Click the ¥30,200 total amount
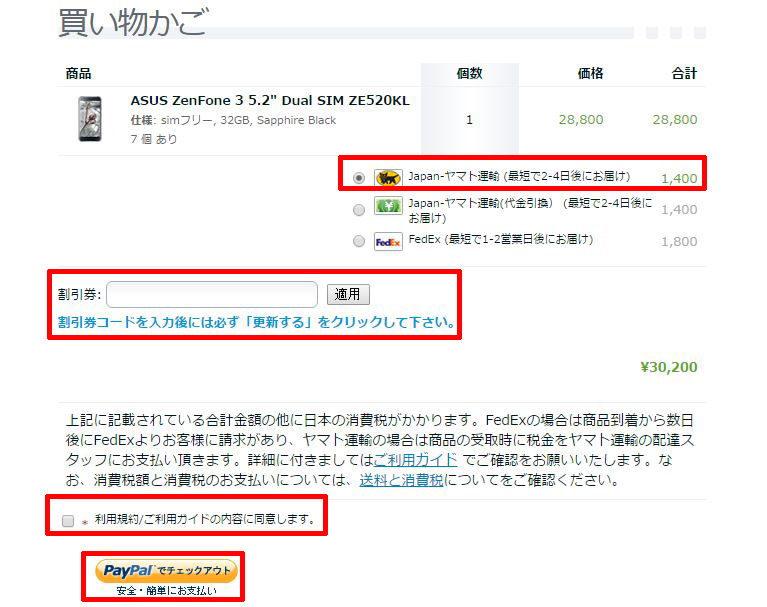This screenshot has width=767, height=607. [x=669, y=367]
